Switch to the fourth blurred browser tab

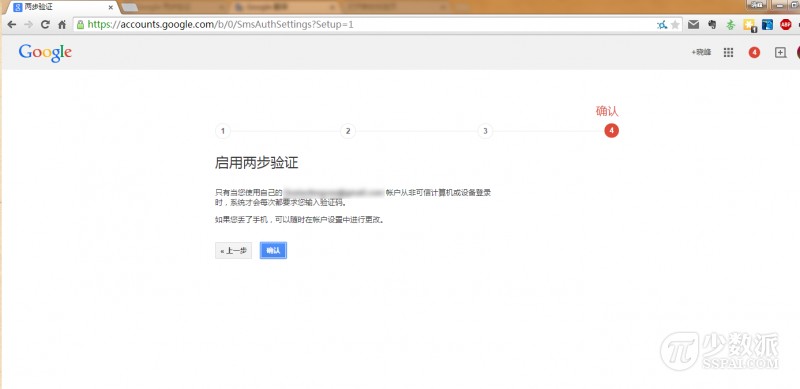(x=394, y=7)
